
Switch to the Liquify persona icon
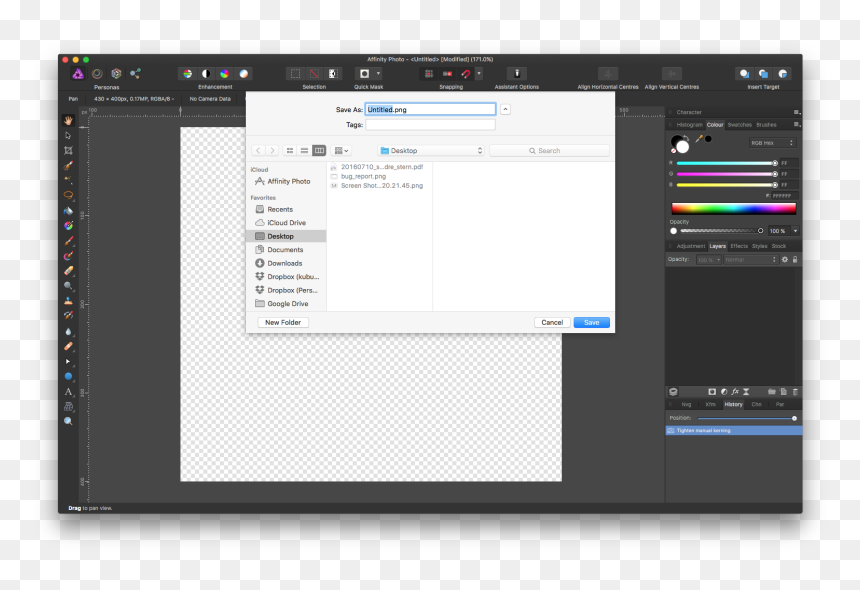(97, 73)
